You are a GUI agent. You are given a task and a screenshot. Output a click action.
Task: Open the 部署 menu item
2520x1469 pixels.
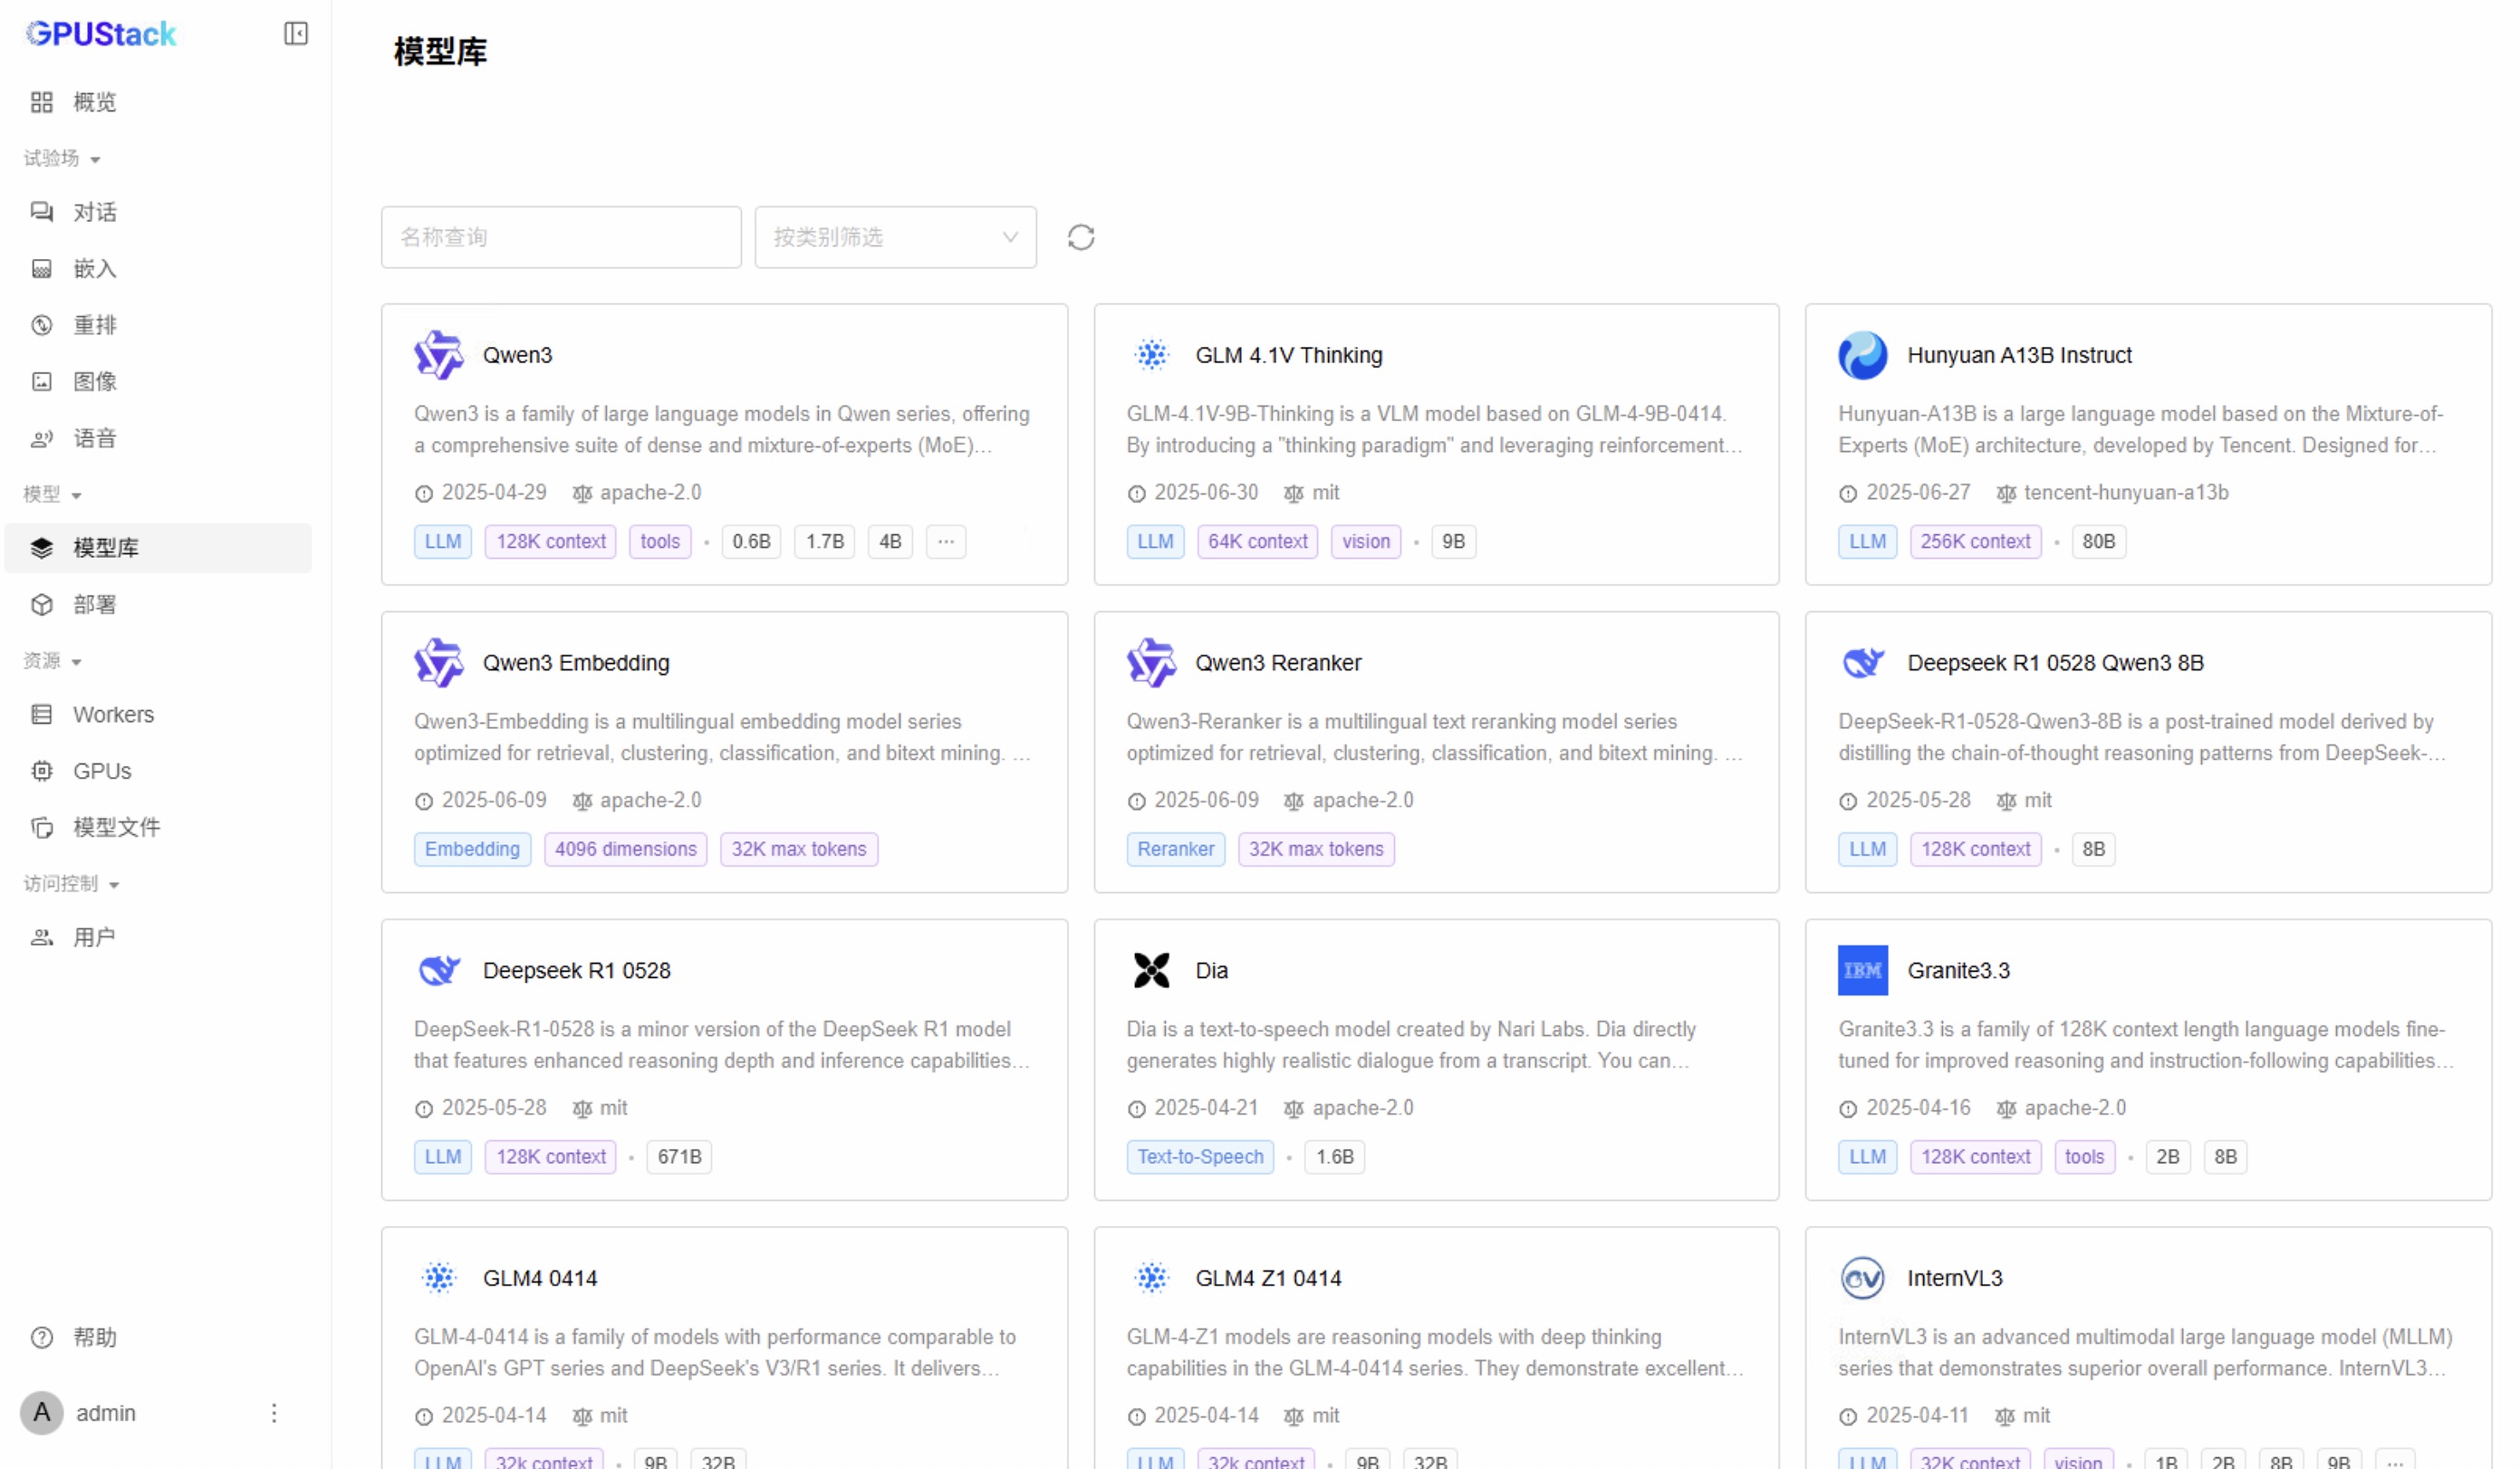[x=95, y=605]
